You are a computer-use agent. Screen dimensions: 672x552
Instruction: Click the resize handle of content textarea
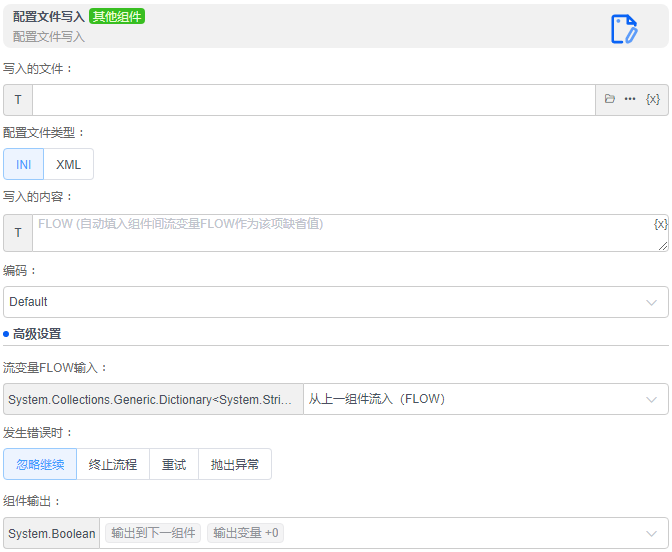tap(663, 245)
